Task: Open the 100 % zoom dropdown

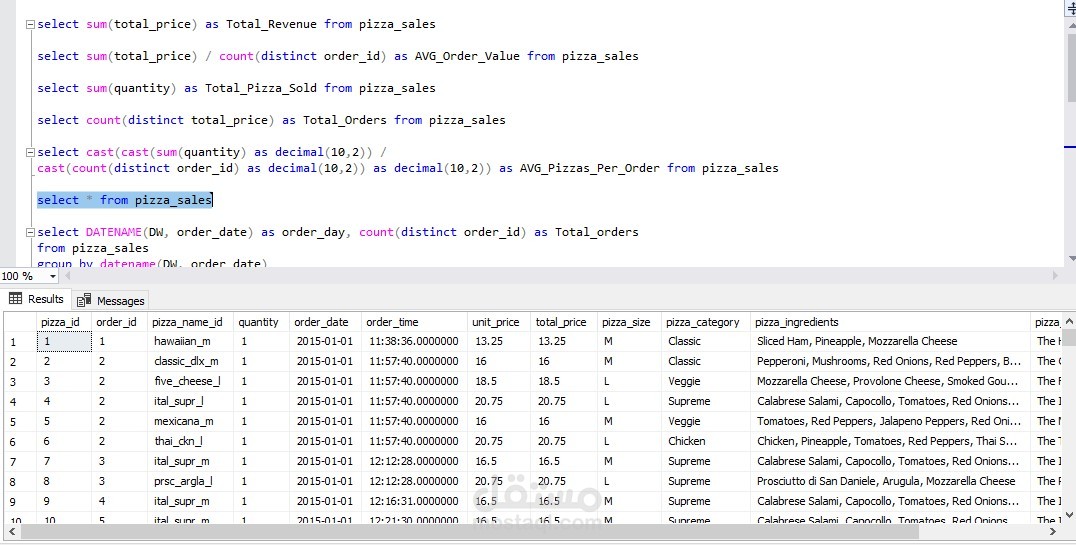Action: point(53,276)
